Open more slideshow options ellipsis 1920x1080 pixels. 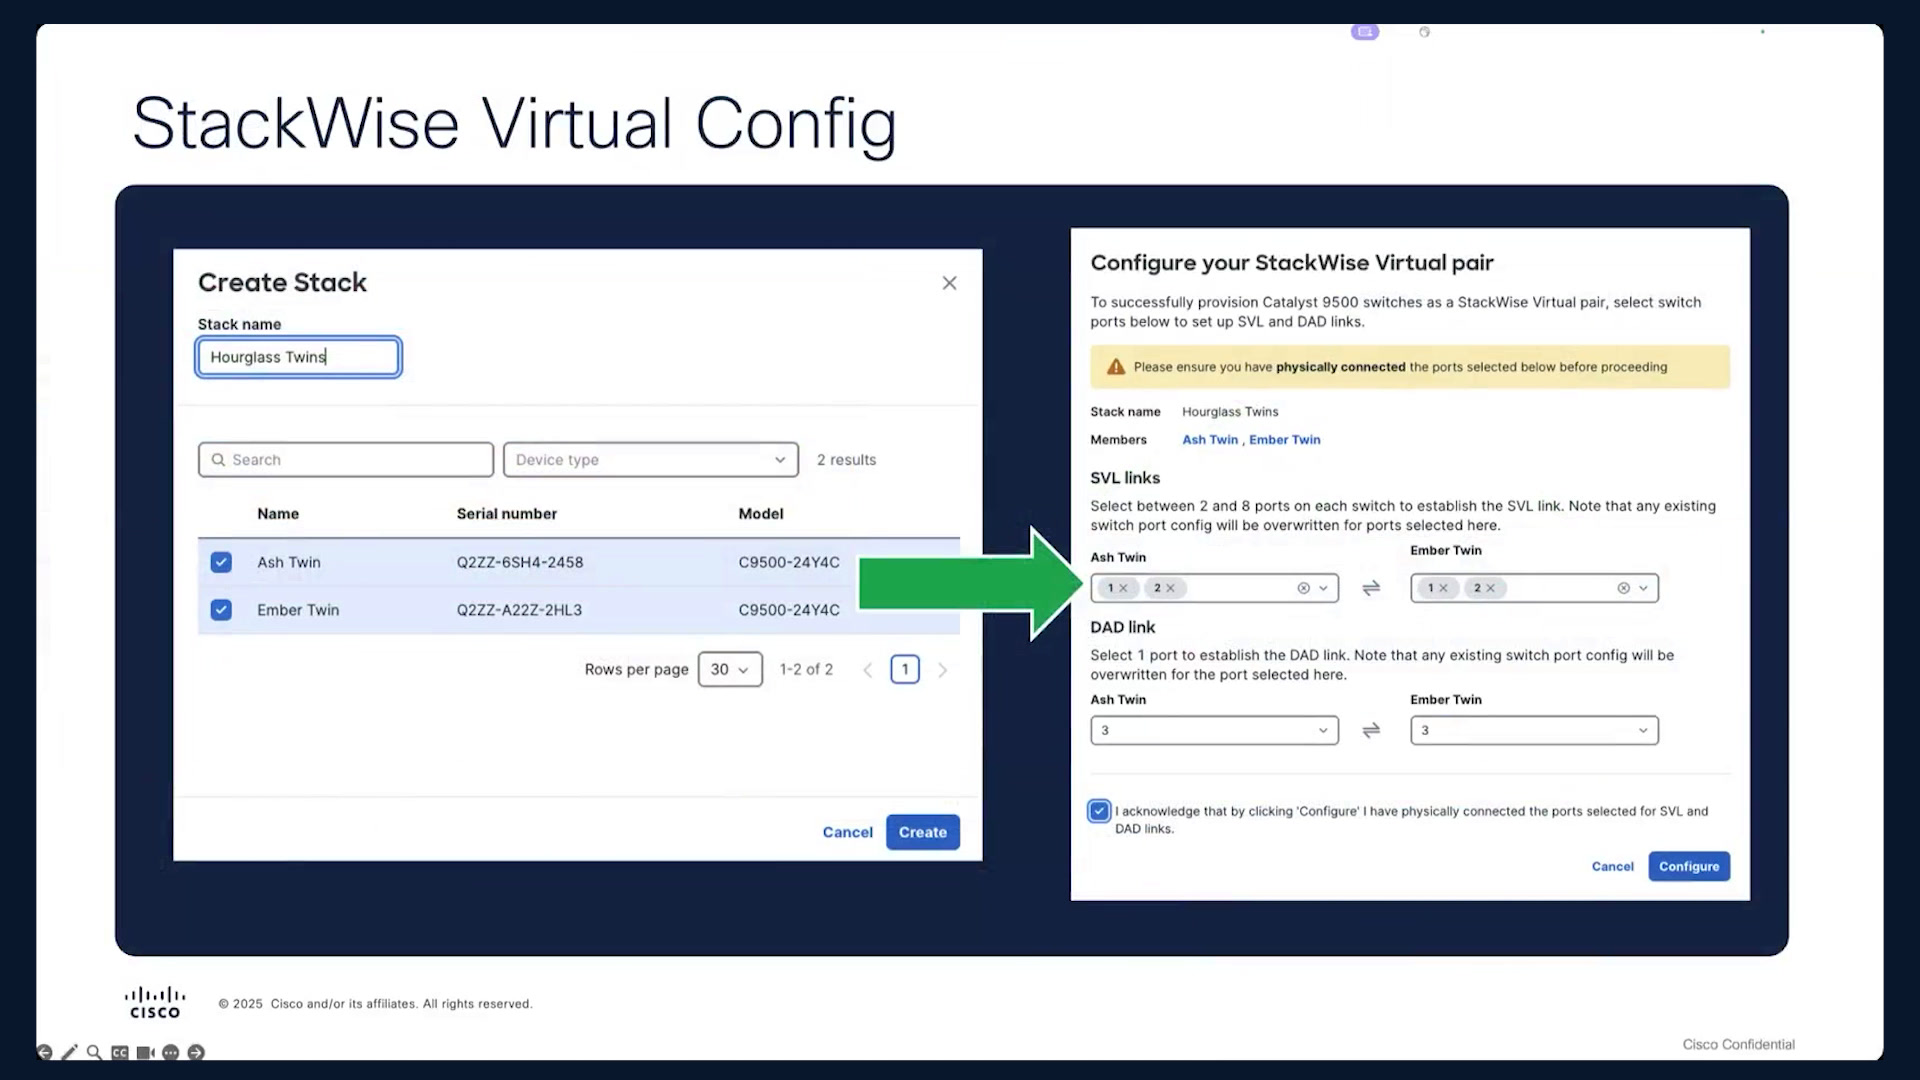(x=171, y=1052)
